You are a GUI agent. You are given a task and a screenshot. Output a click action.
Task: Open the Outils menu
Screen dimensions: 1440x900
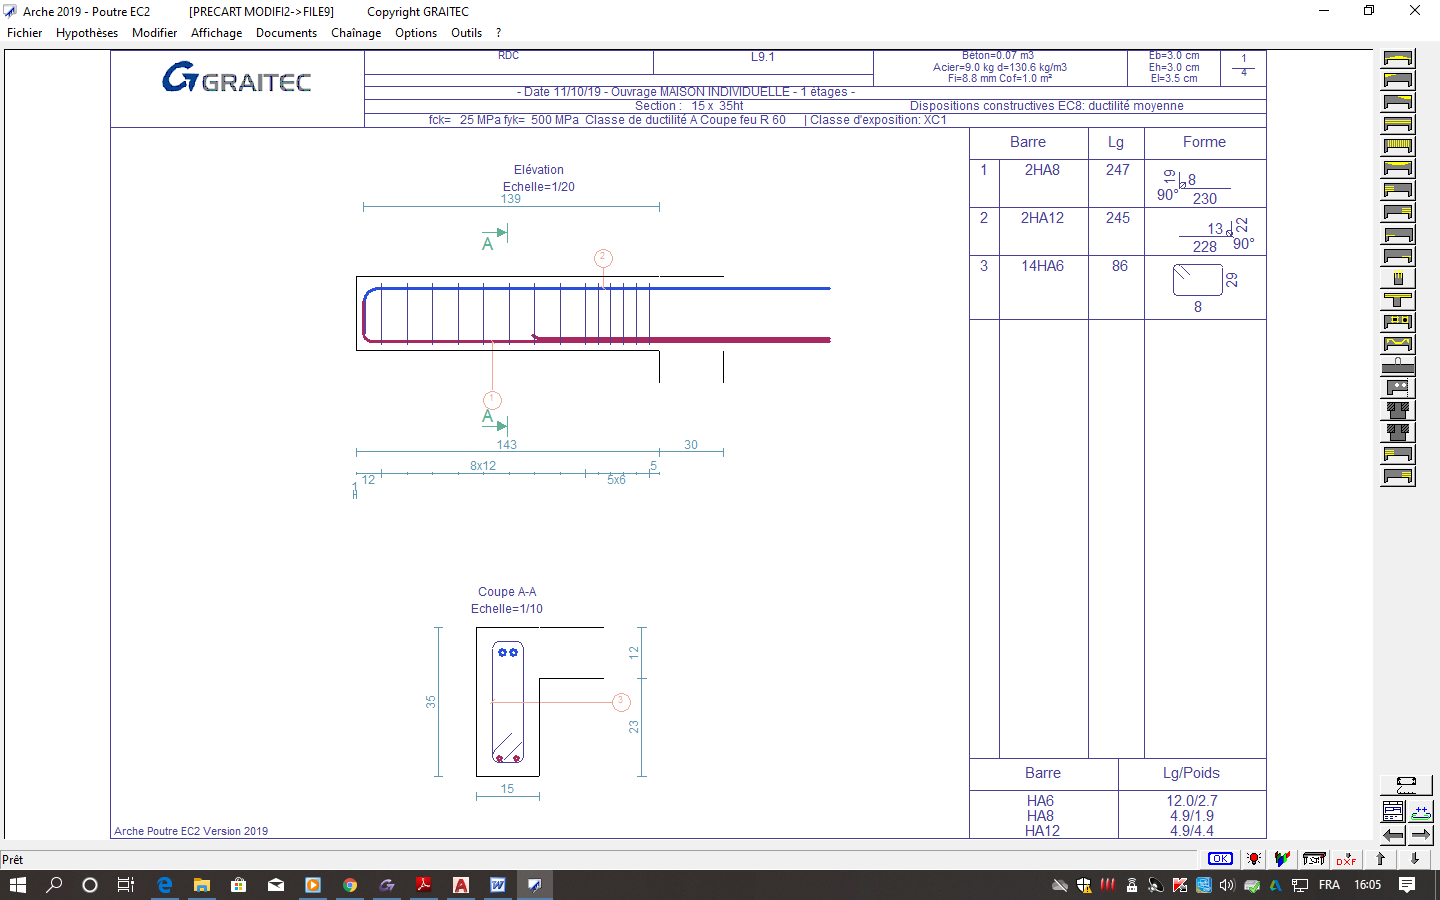tap(466, 33)
